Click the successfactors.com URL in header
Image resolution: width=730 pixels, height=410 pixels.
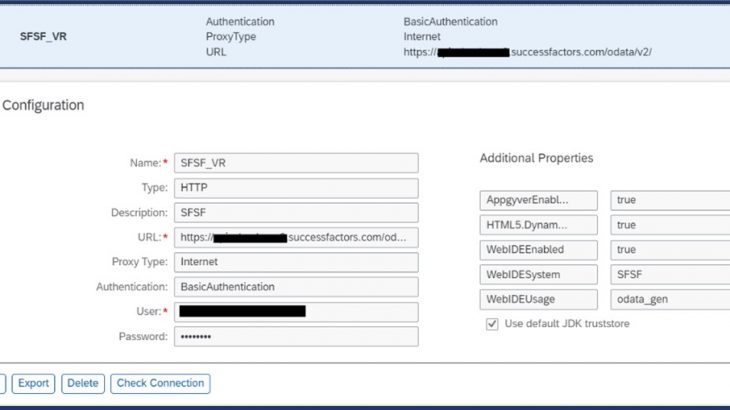pyautogui.click(x=527, y=52)
